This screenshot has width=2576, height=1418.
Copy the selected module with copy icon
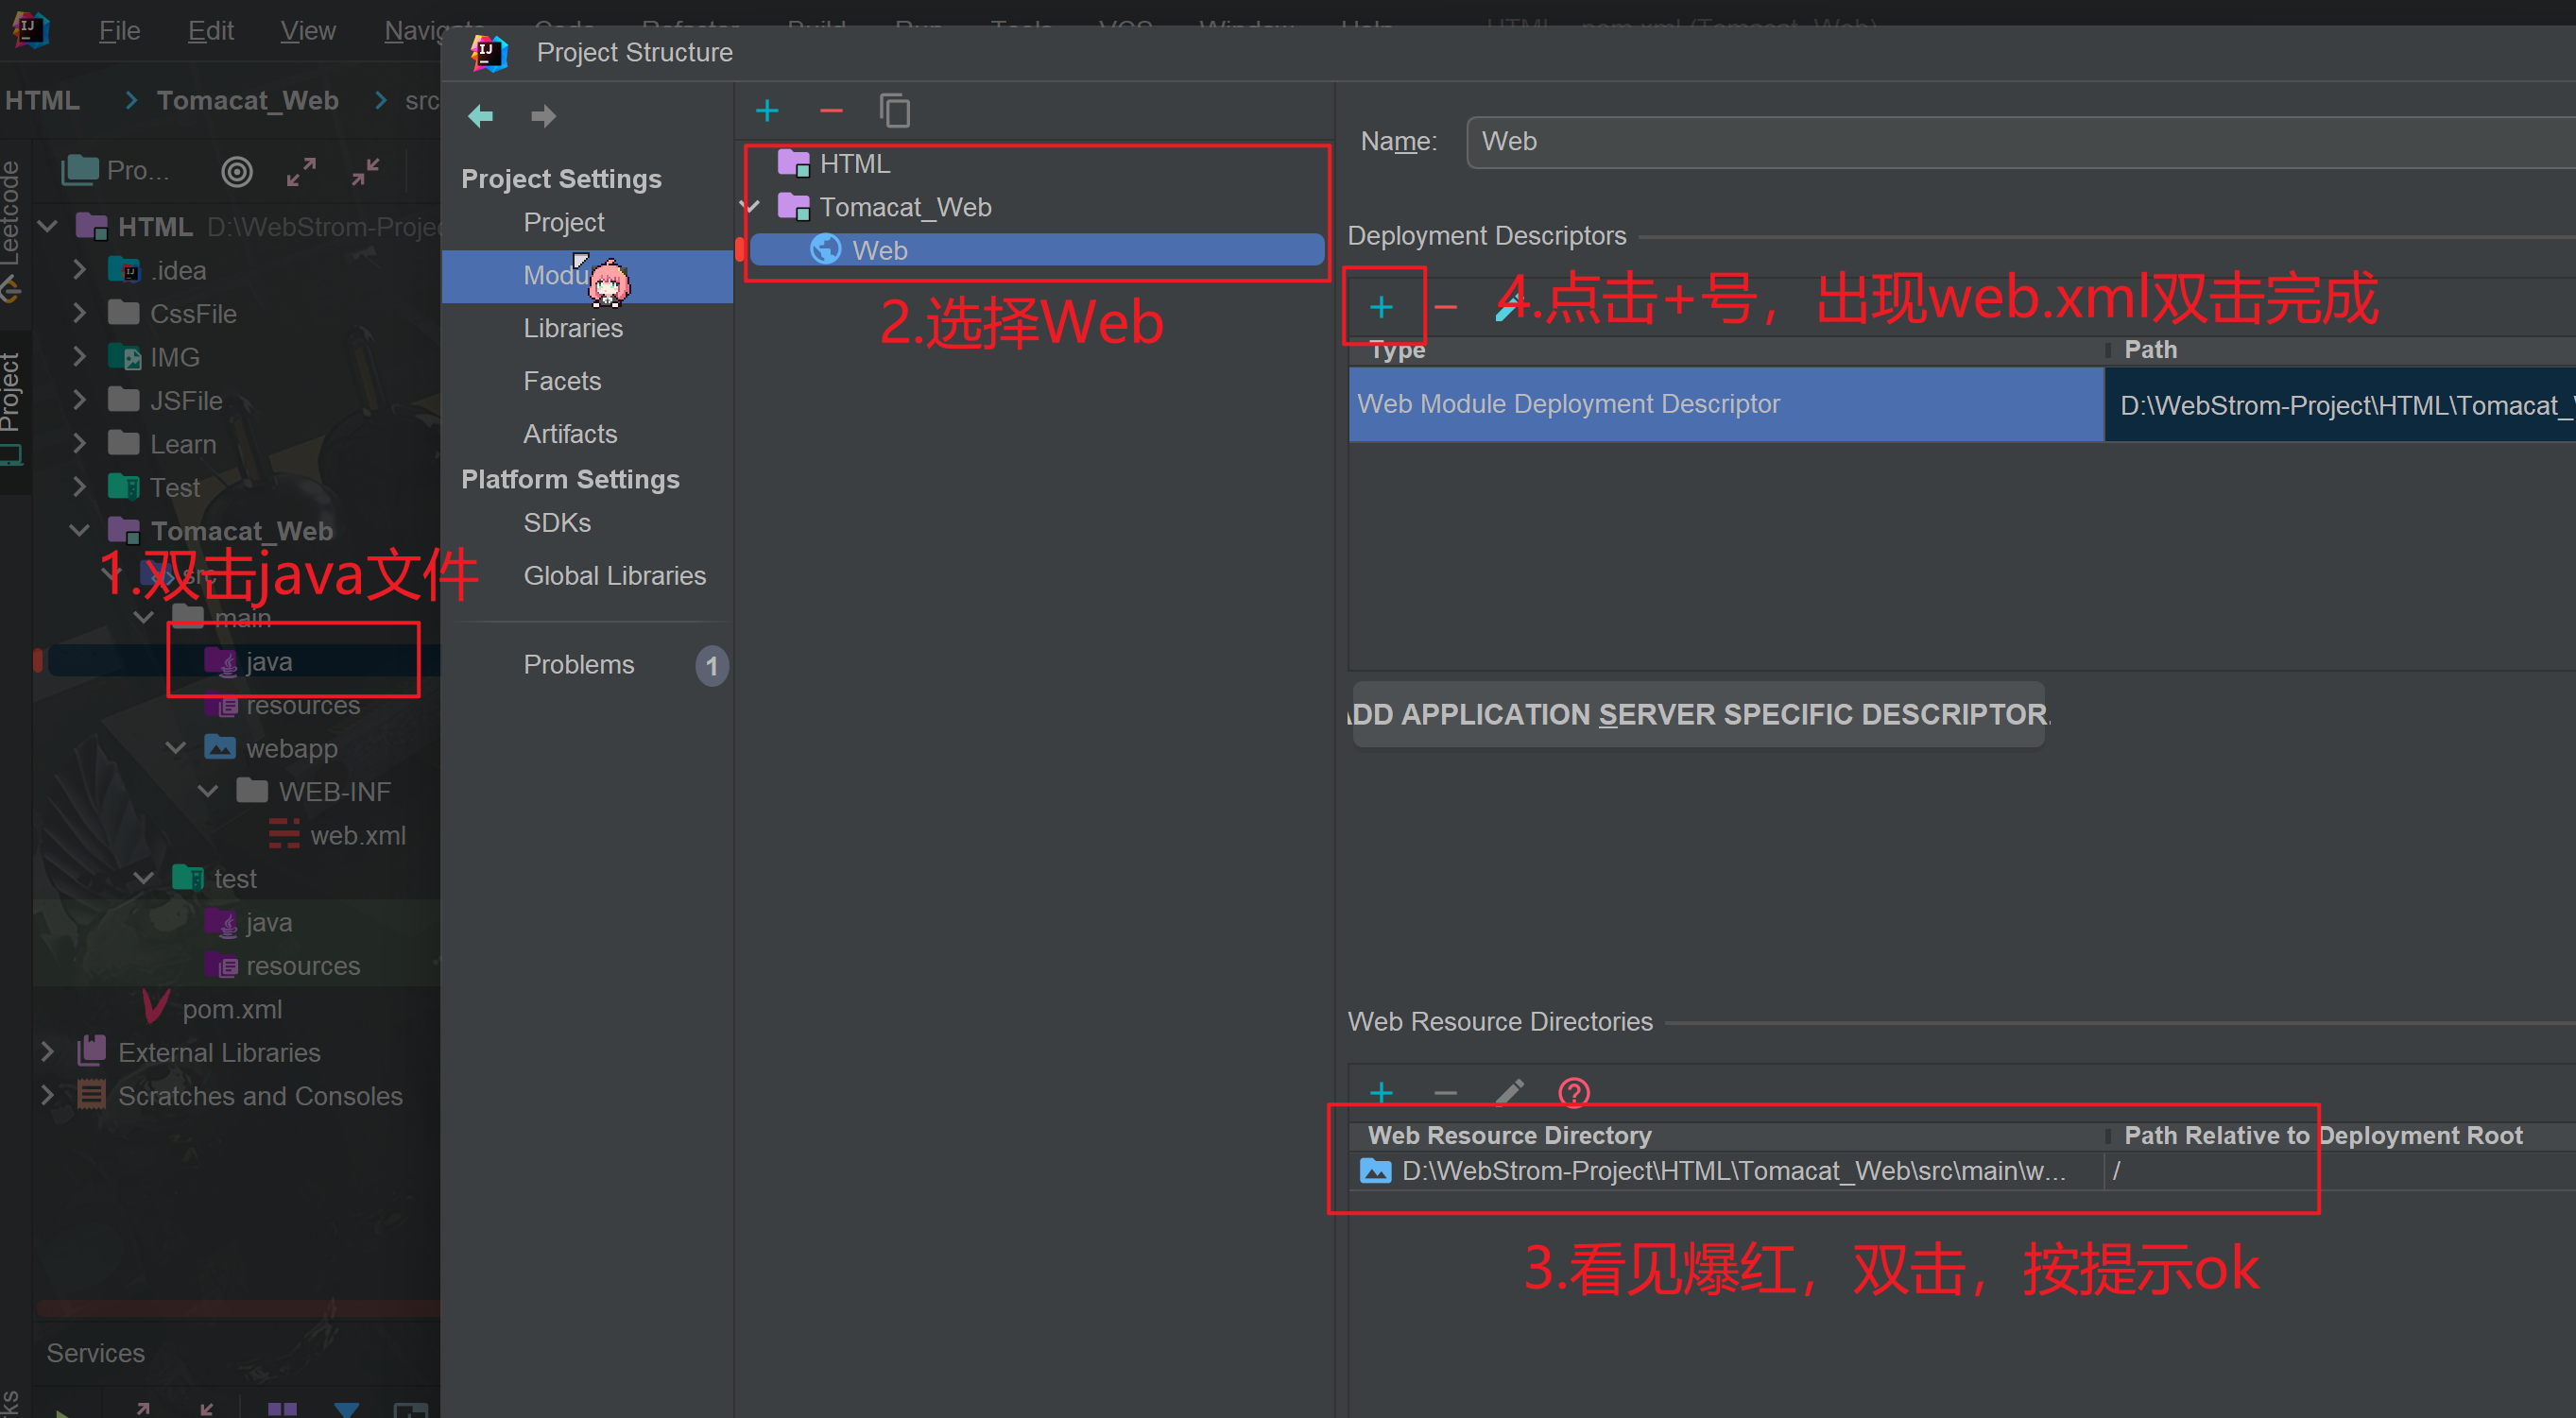click(x=894, y=111)
